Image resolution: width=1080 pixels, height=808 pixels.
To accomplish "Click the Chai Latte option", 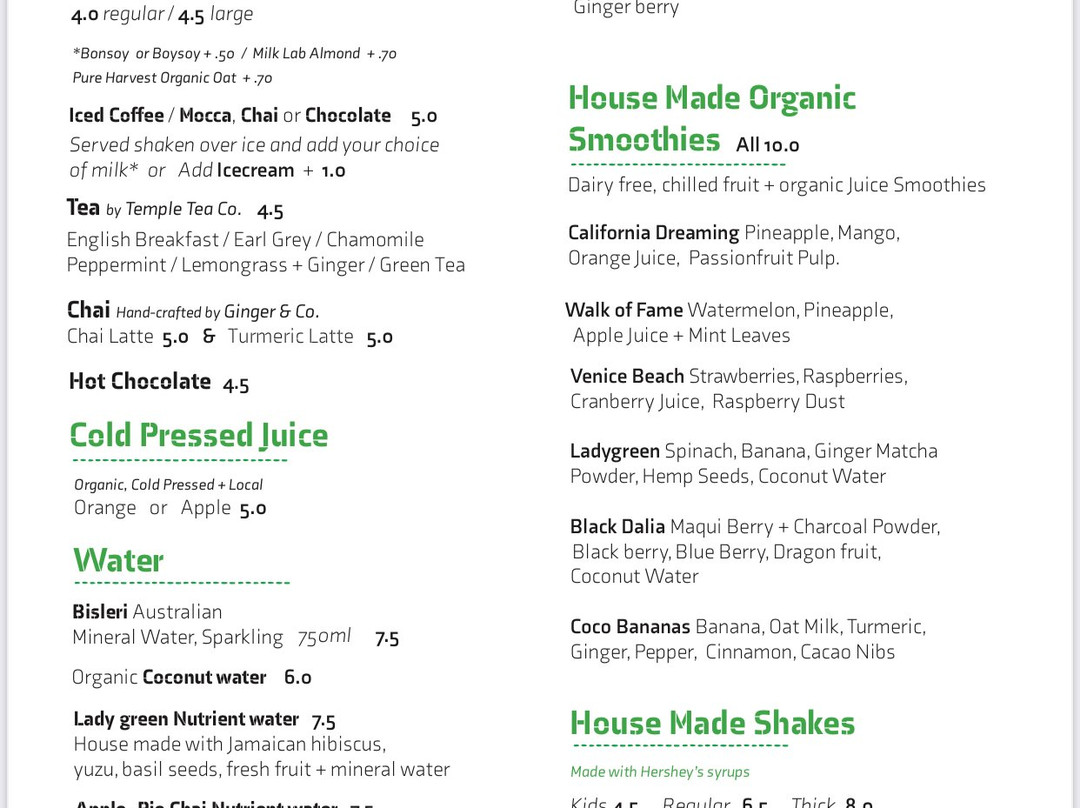I will pyautogui.click(x=110, y=336).
